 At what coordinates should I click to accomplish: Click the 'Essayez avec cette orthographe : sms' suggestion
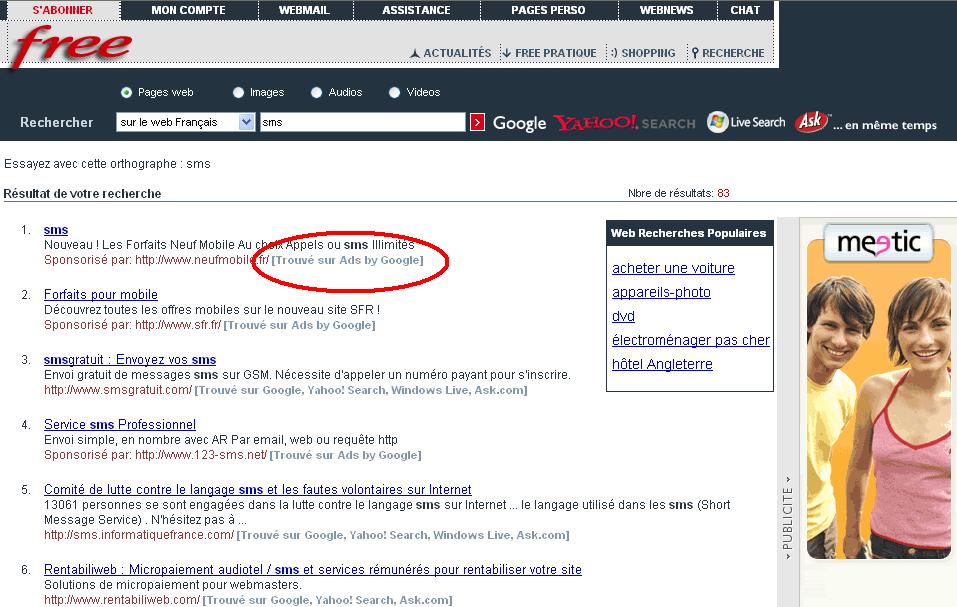point(107,164)
